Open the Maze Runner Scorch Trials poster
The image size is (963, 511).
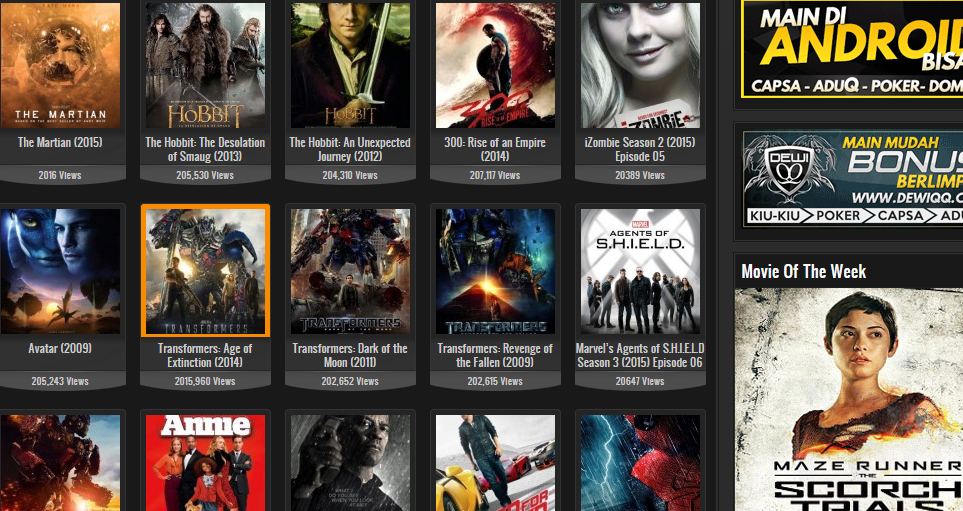coord(849,399)
